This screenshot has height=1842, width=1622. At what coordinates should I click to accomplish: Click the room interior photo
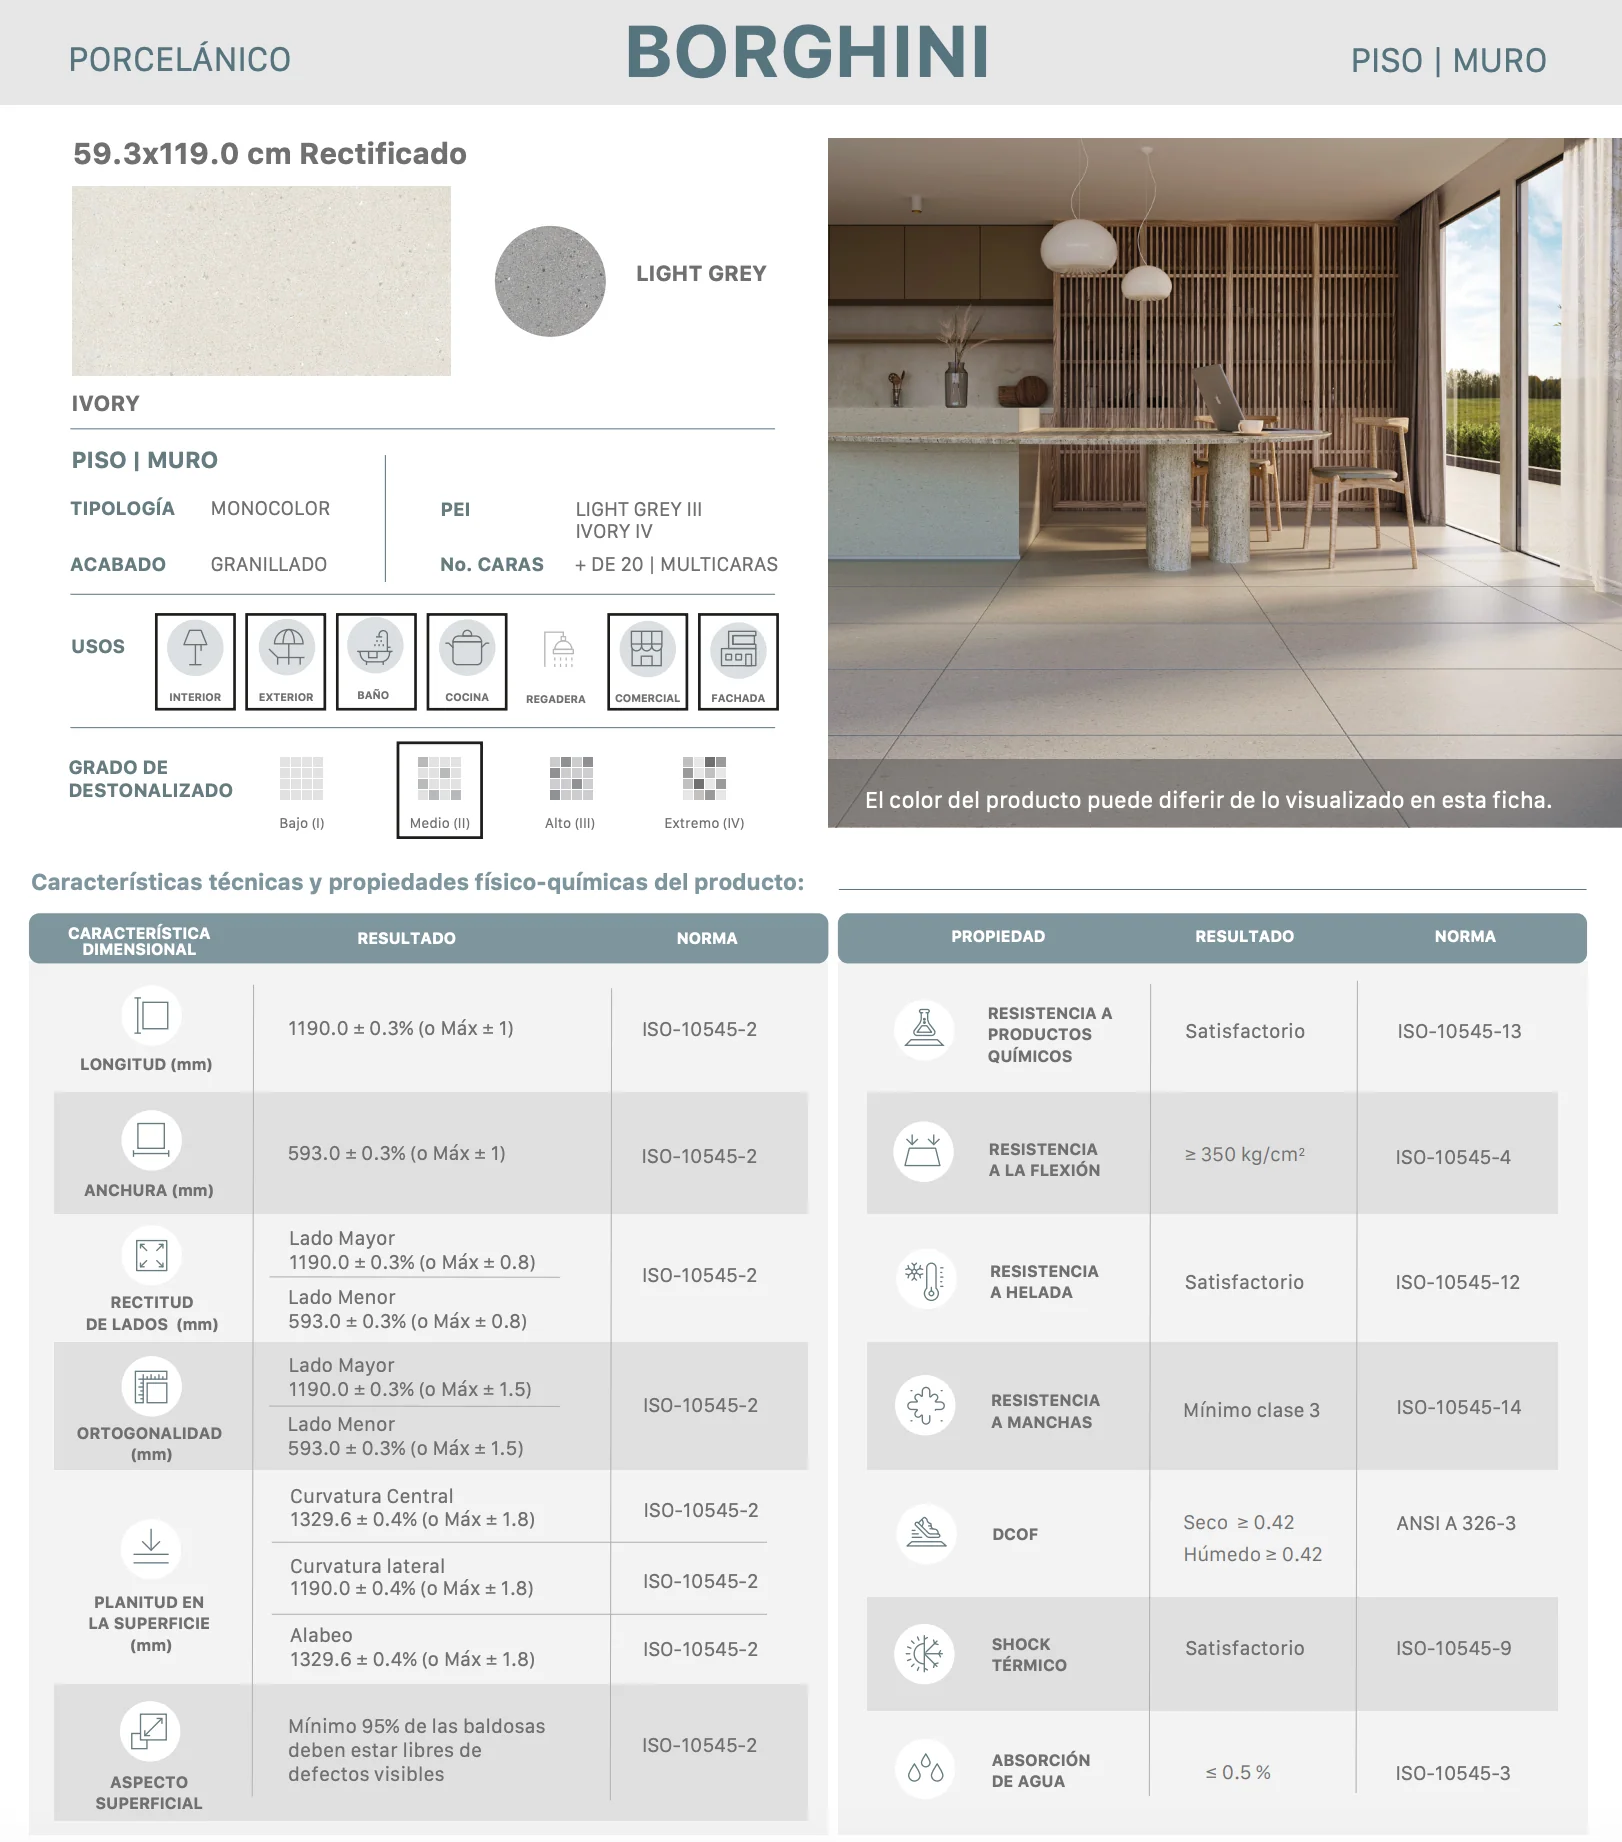[x=1224, y=482]
